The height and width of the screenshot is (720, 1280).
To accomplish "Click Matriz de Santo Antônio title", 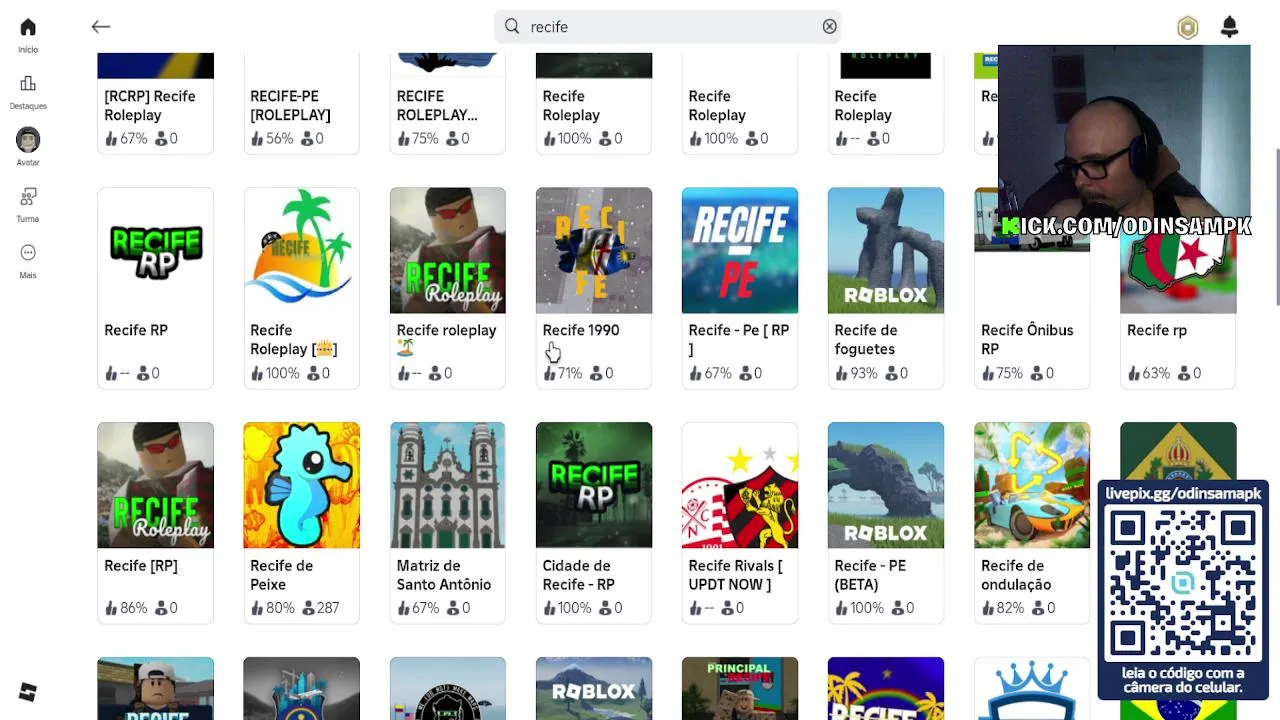I will [444, 575].
